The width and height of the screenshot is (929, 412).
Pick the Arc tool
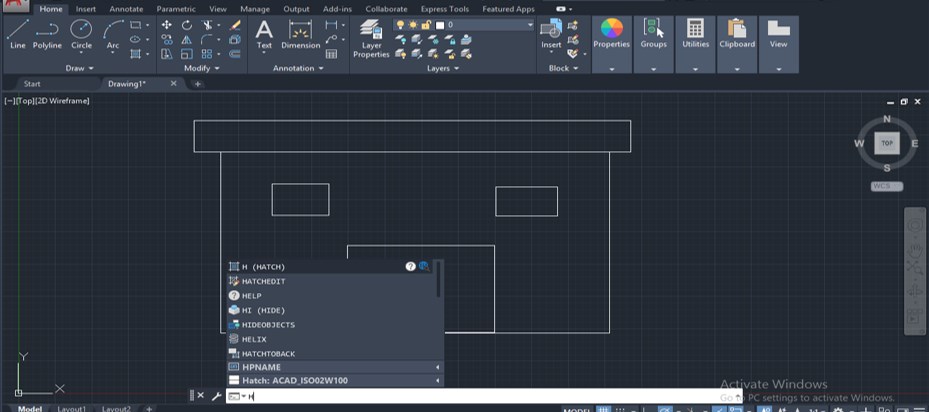click(113, 34)
